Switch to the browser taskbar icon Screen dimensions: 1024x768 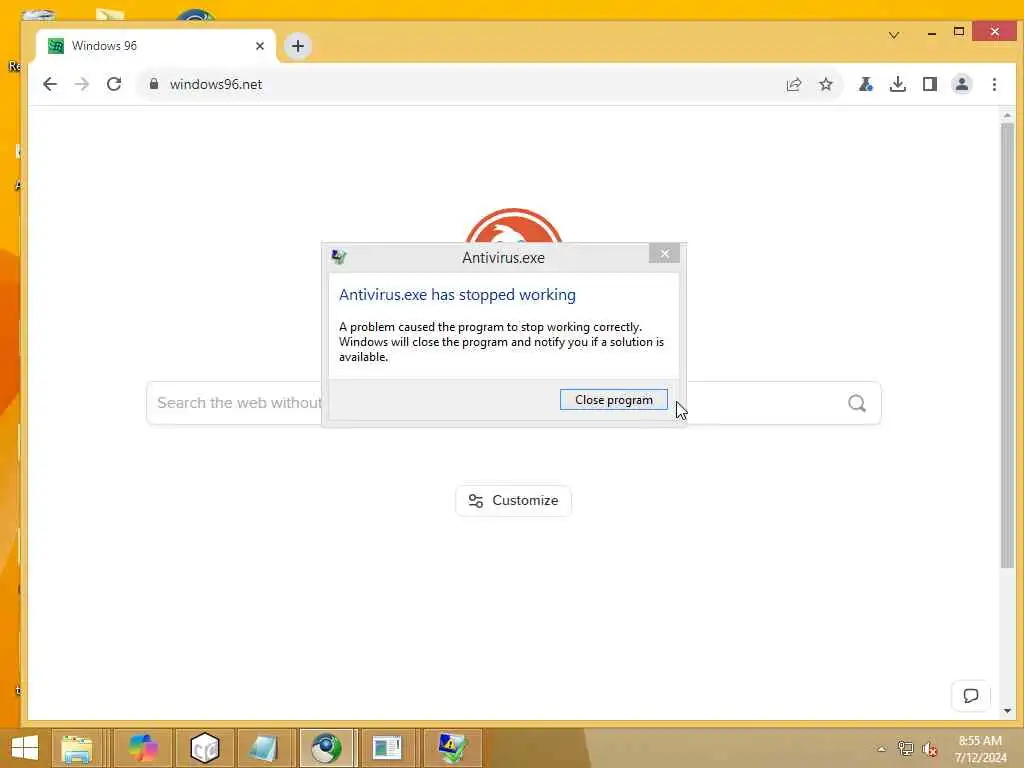point(326,748)
